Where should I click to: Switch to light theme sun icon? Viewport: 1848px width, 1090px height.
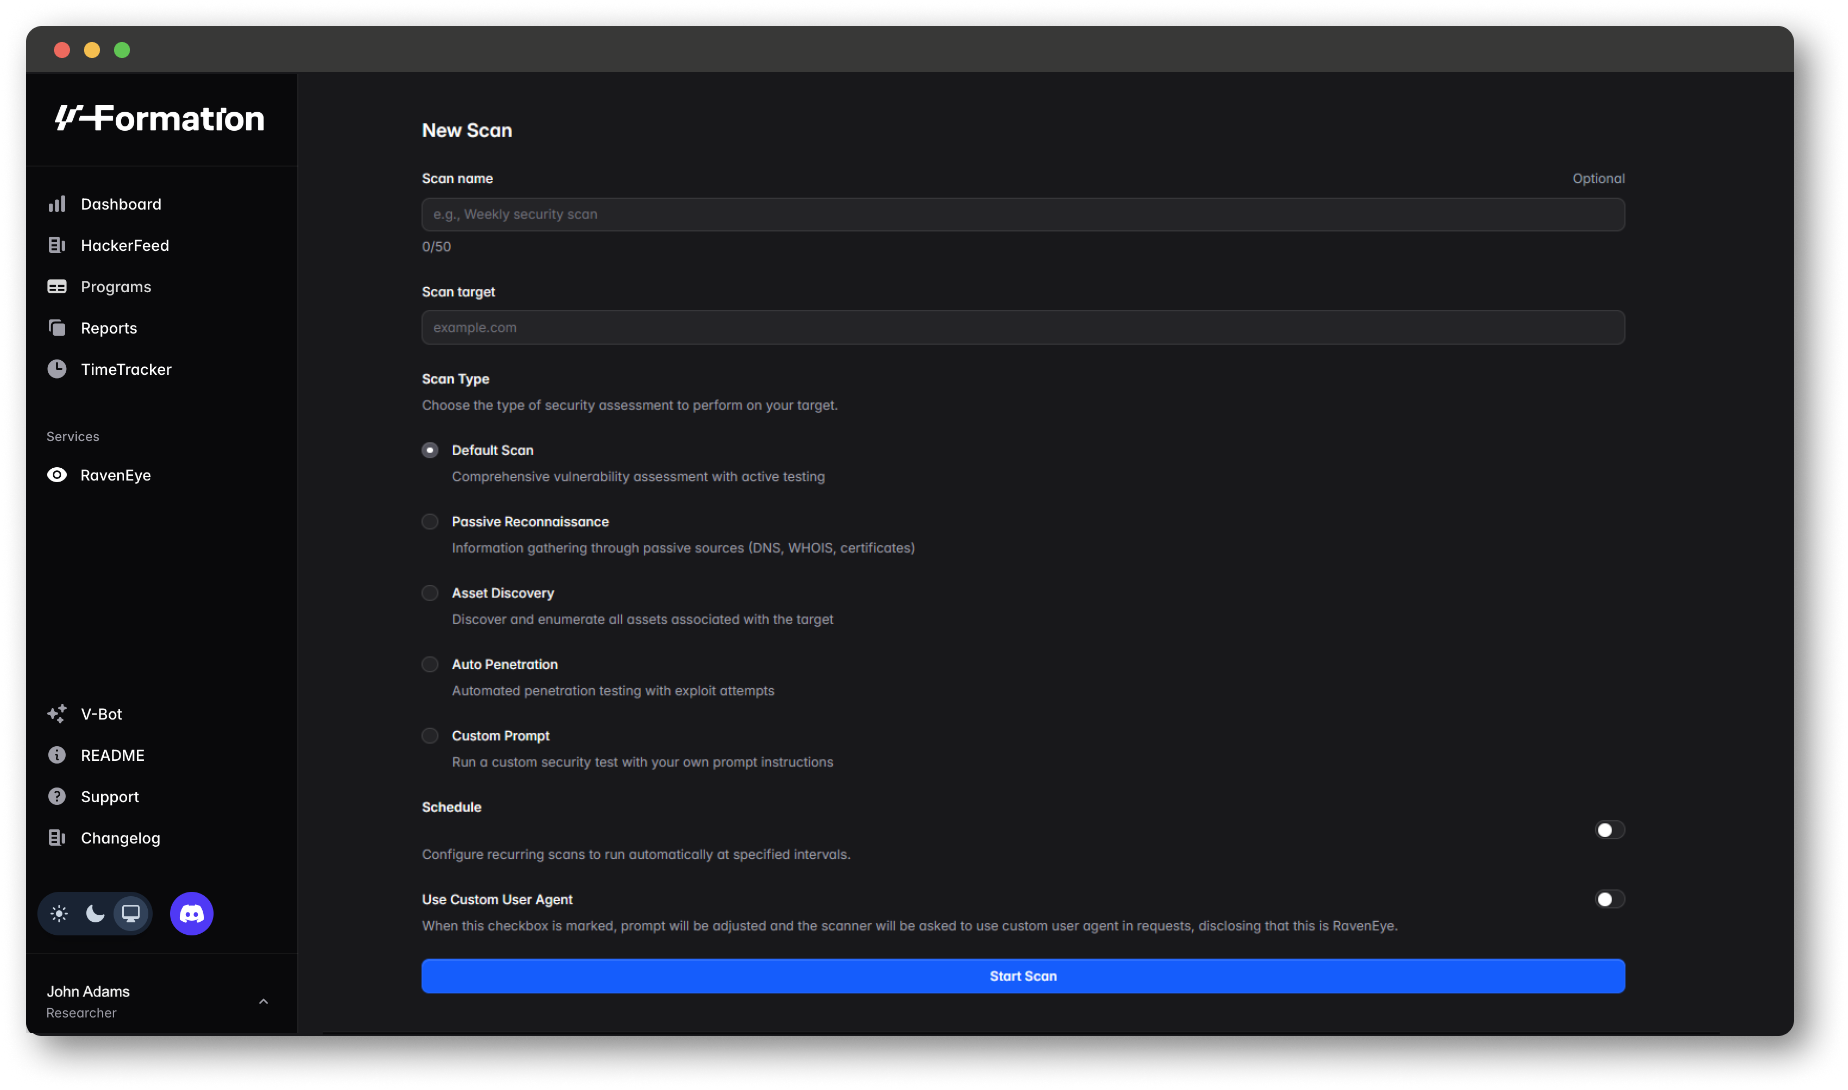click(x=60, y=914)
